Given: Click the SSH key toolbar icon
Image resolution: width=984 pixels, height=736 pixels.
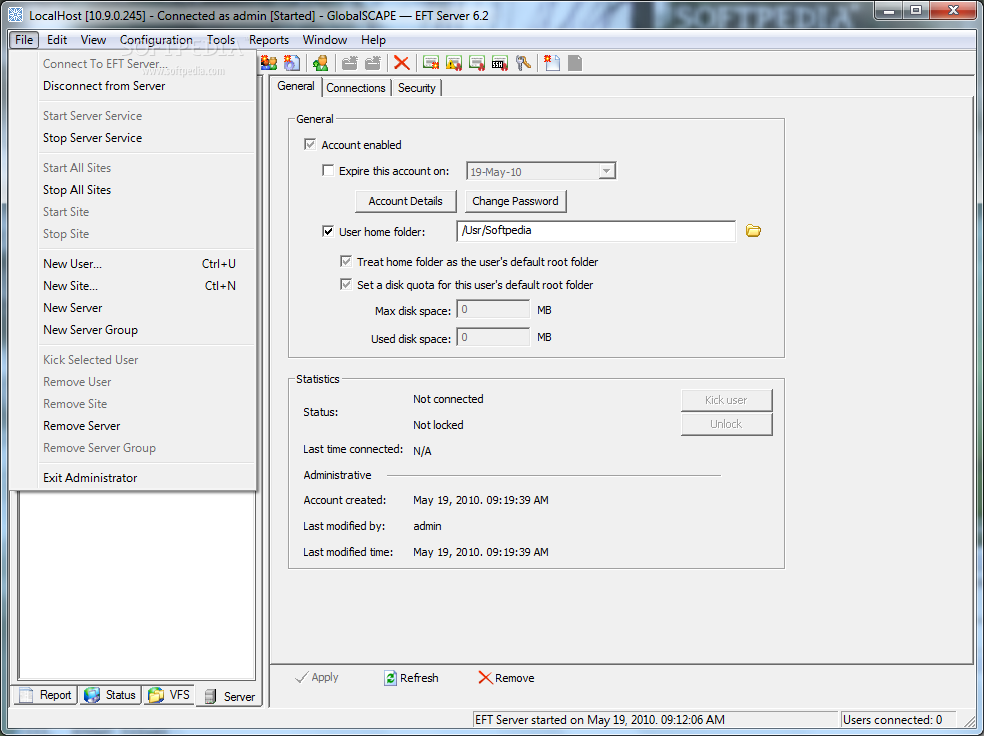Looking at the screenshot, I should click(x=500, y=63).
